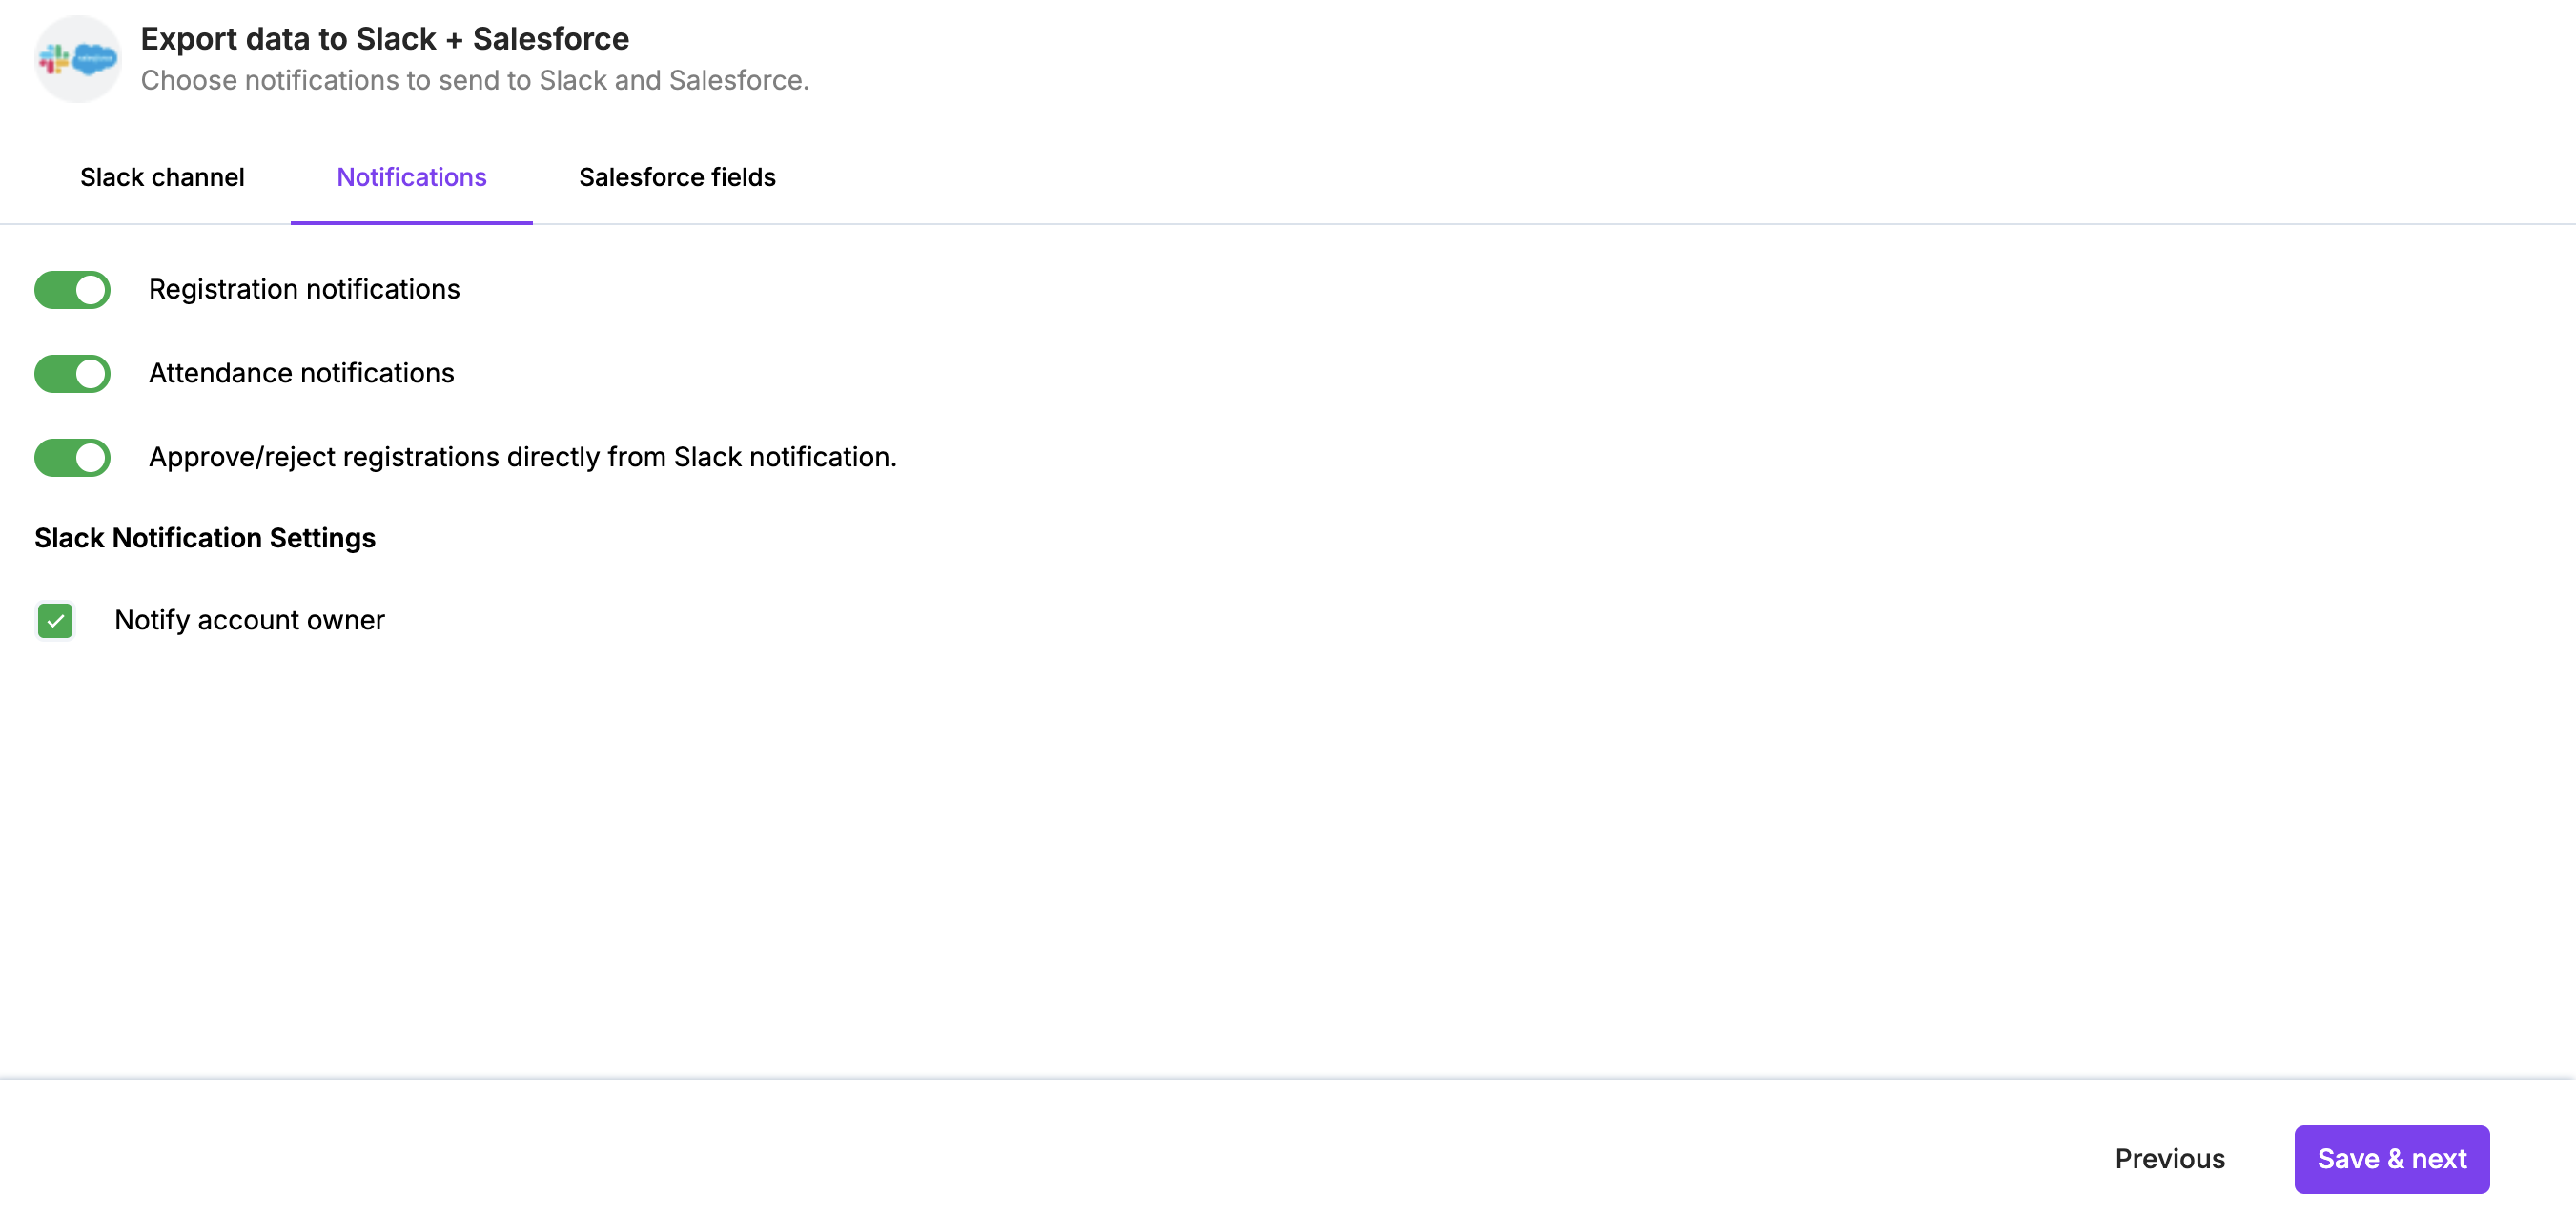Click the Approve/reject registrations description text
The width and height of the screenshot is (2576, 1215).
click(522, 457)
